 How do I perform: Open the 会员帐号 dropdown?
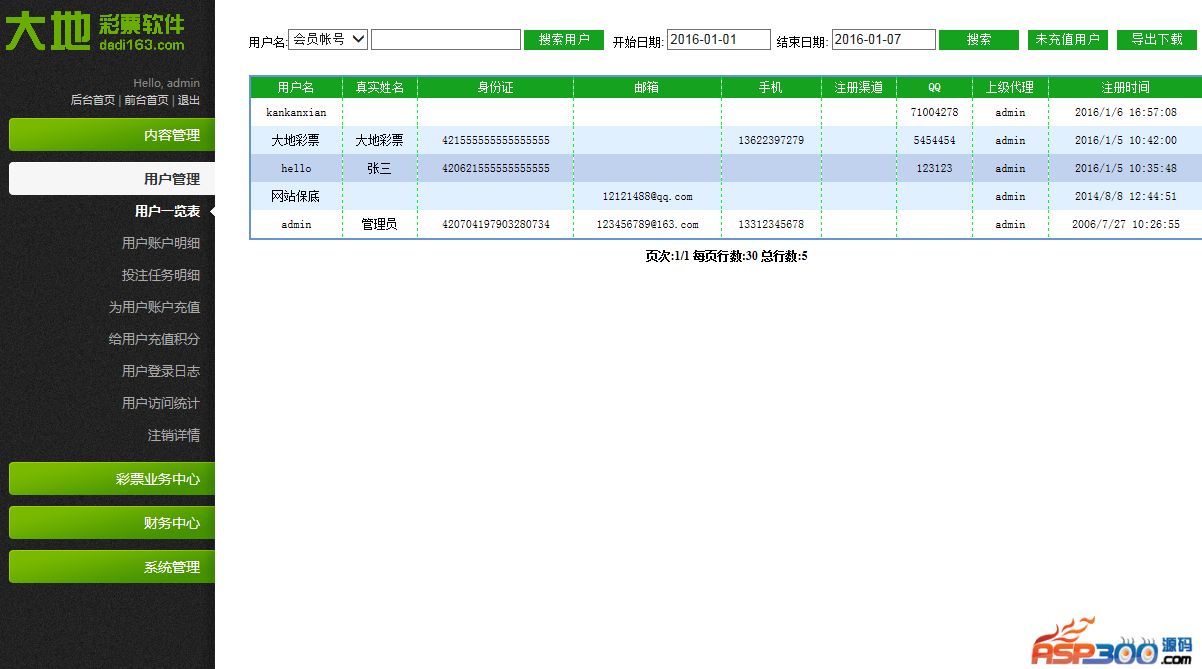tap(328, 39)
